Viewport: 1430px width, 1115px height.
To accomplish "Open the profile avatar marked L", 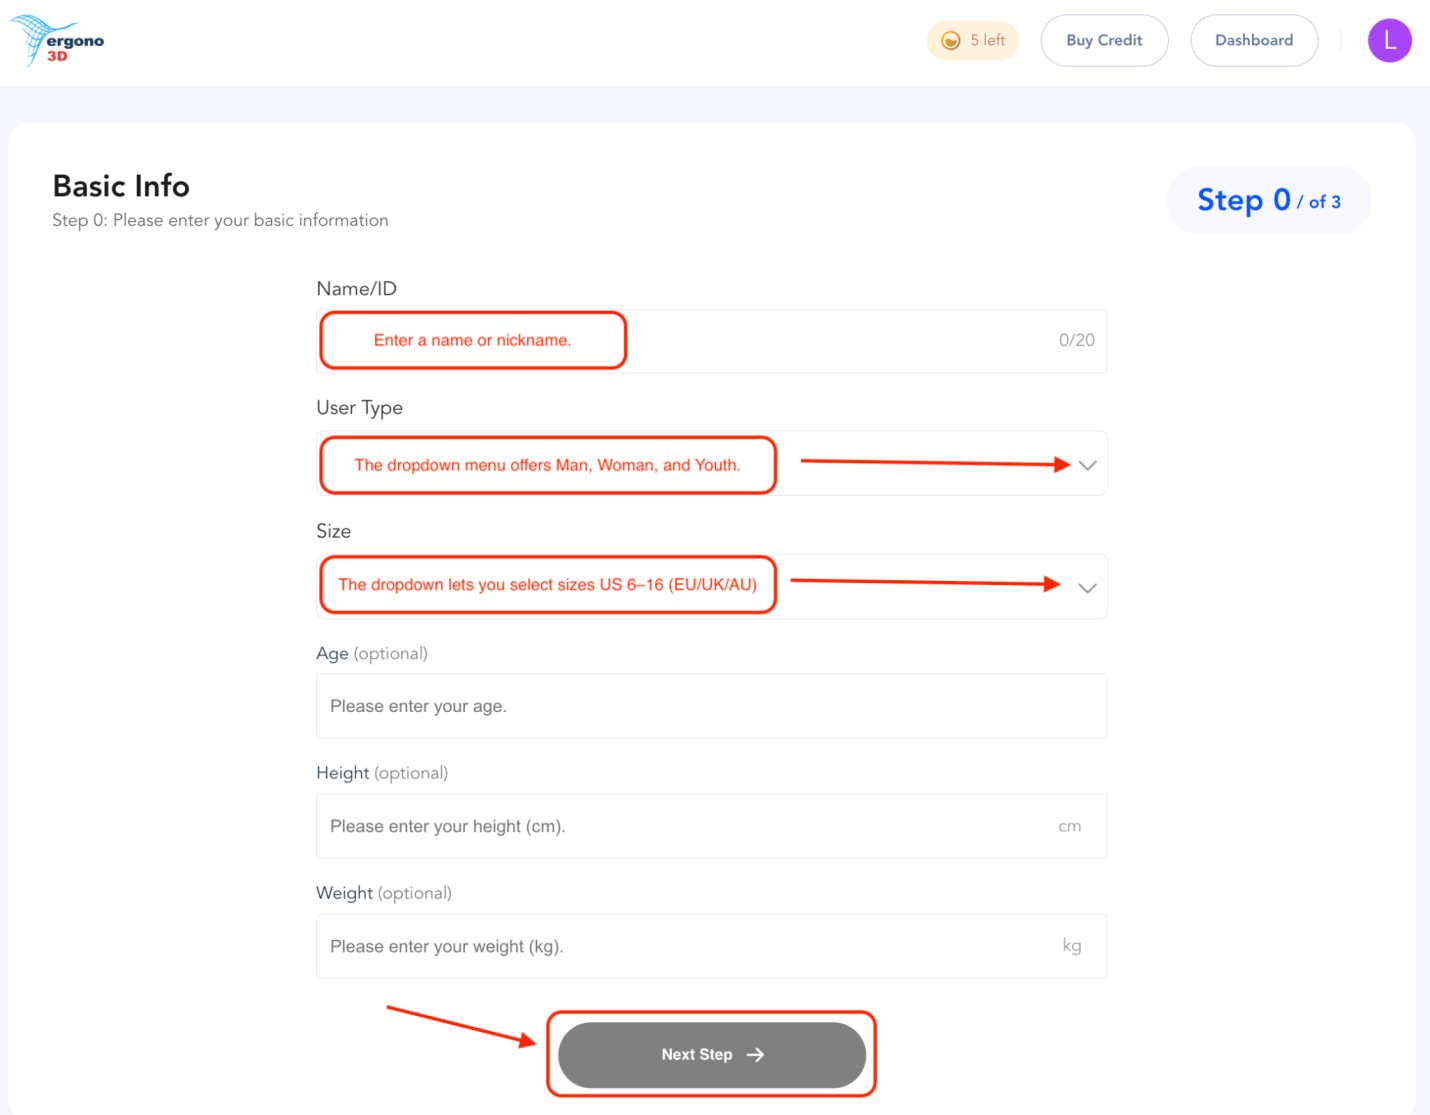I will point(1389,40).
